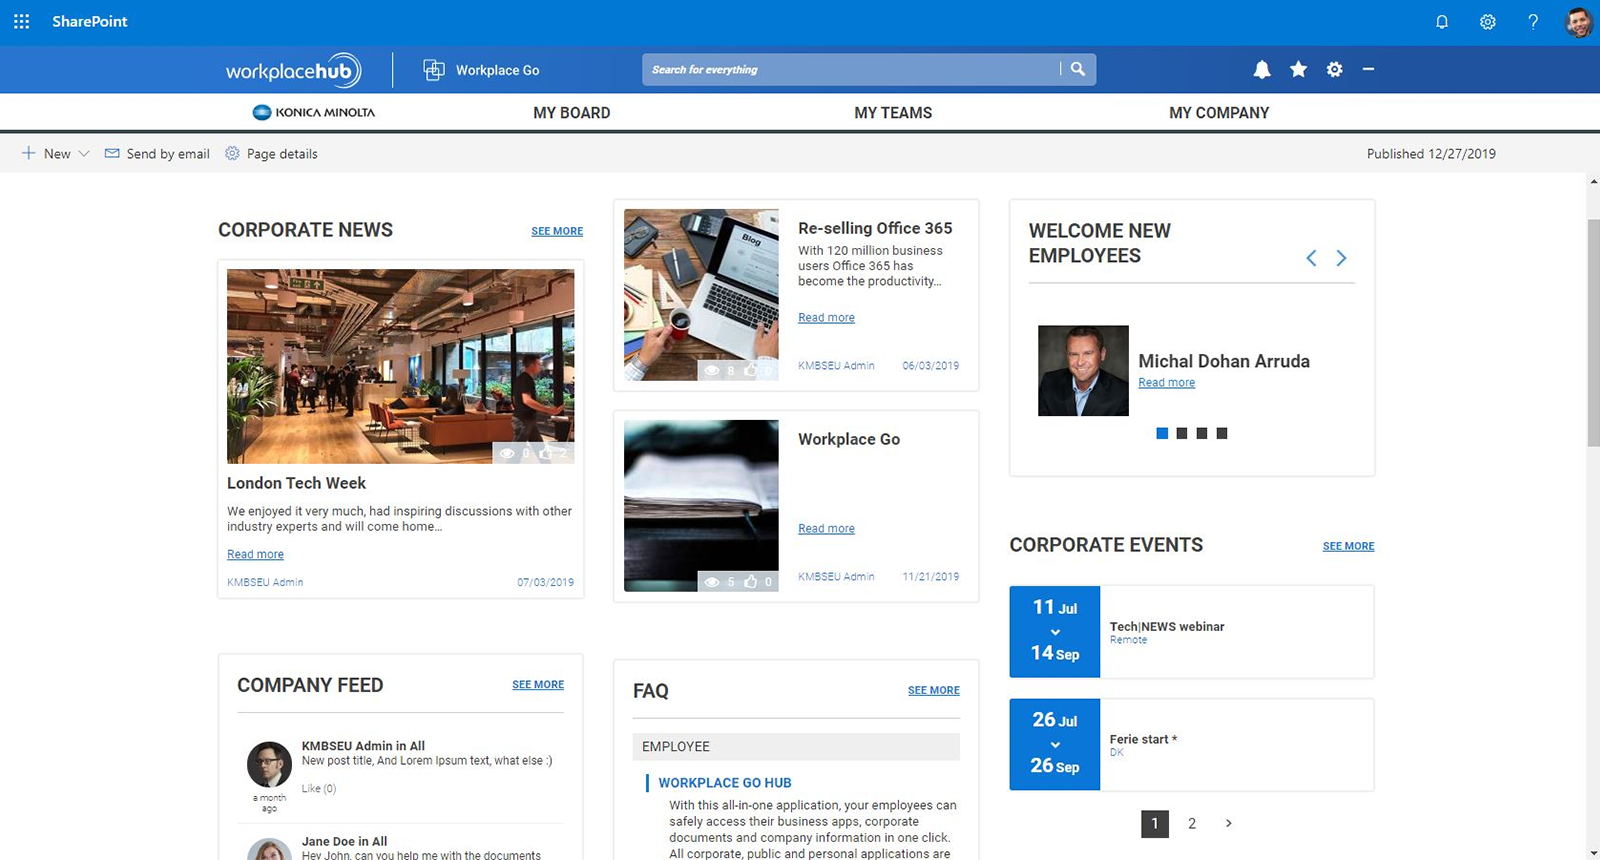
Task: Open SharePoint settings gear in top bar
Action: click(1488, 22)
